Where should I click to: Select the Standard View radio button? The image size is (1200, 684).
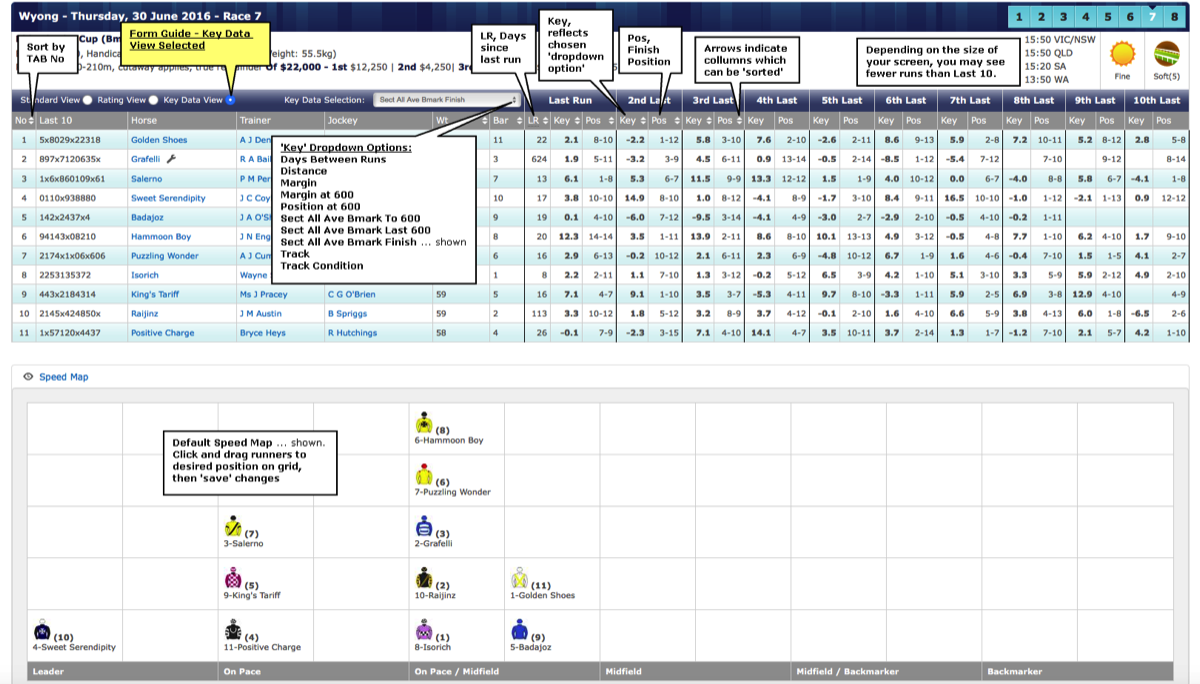88,100
